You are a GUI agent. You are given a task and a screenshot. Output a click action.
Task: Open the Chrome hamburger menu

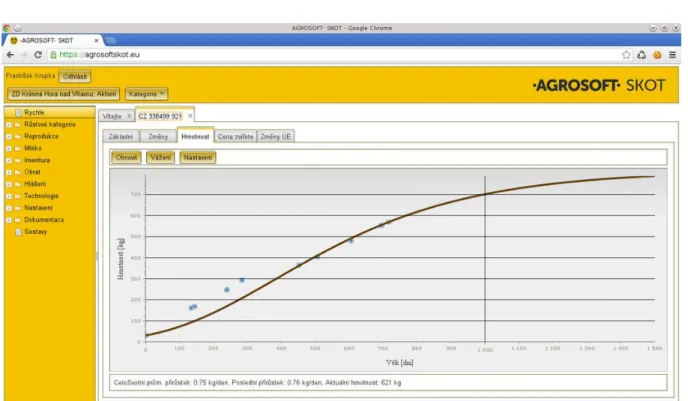pos(672,55)
